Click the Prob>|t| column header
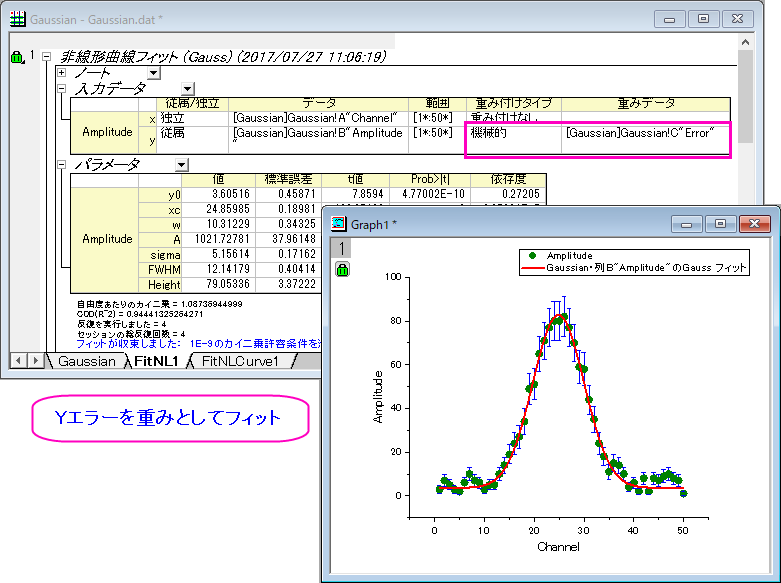The width and height of the screenshot is (781, 583). (x=429, y=179)
